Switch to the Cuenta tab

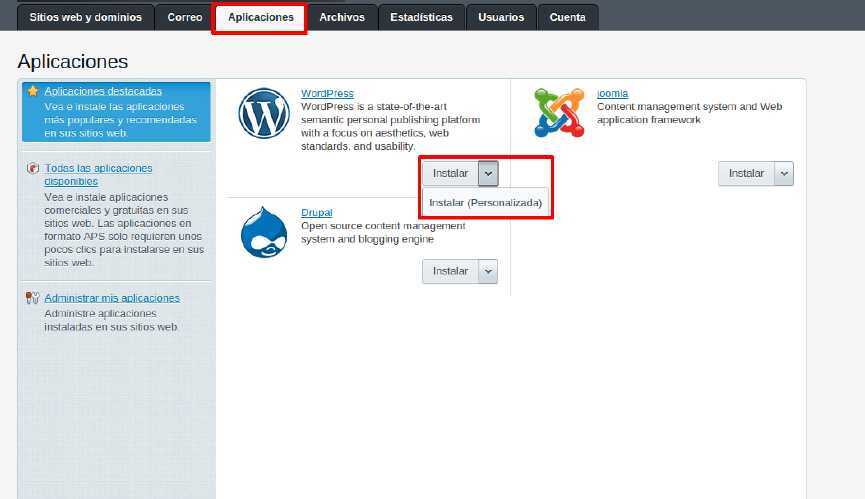pyautogui.click(x=567, y=17)
